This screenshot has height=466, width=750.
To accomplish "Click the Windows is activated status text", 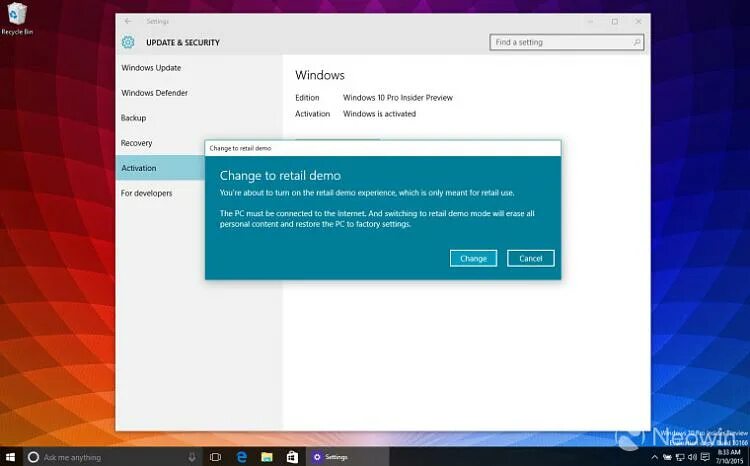I will click(379, 114).
